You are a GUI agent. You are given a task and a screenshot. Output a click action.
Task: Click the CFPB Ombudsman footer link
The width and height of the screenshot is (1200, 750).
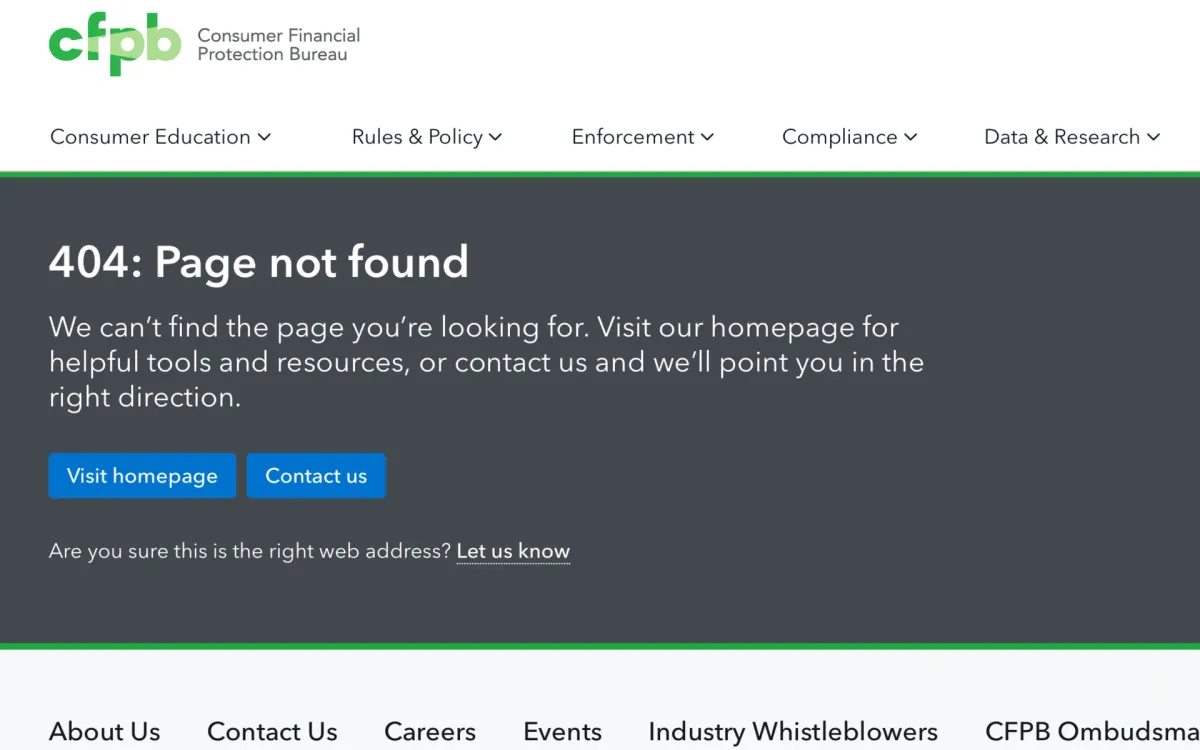point(1090,731)
